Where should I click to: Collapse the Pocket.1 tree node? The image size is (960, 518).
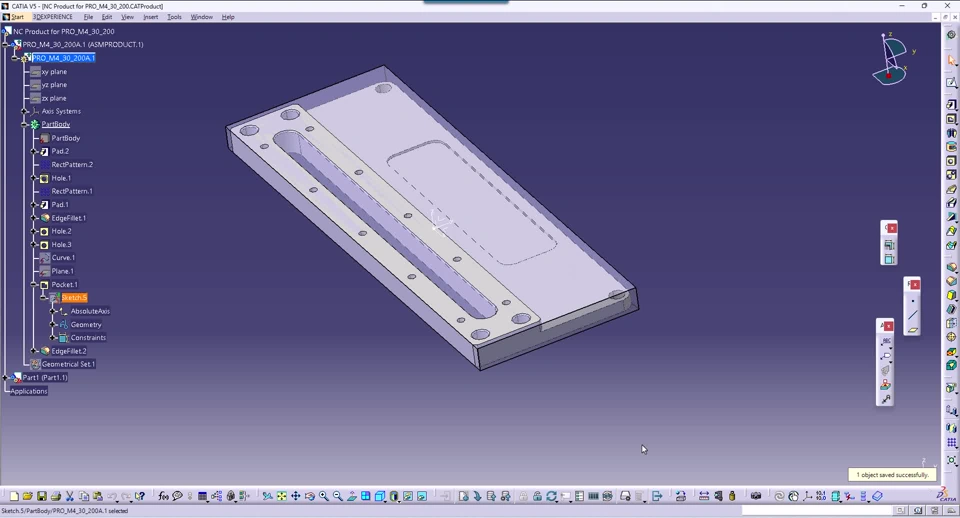(x=34, y=285)
